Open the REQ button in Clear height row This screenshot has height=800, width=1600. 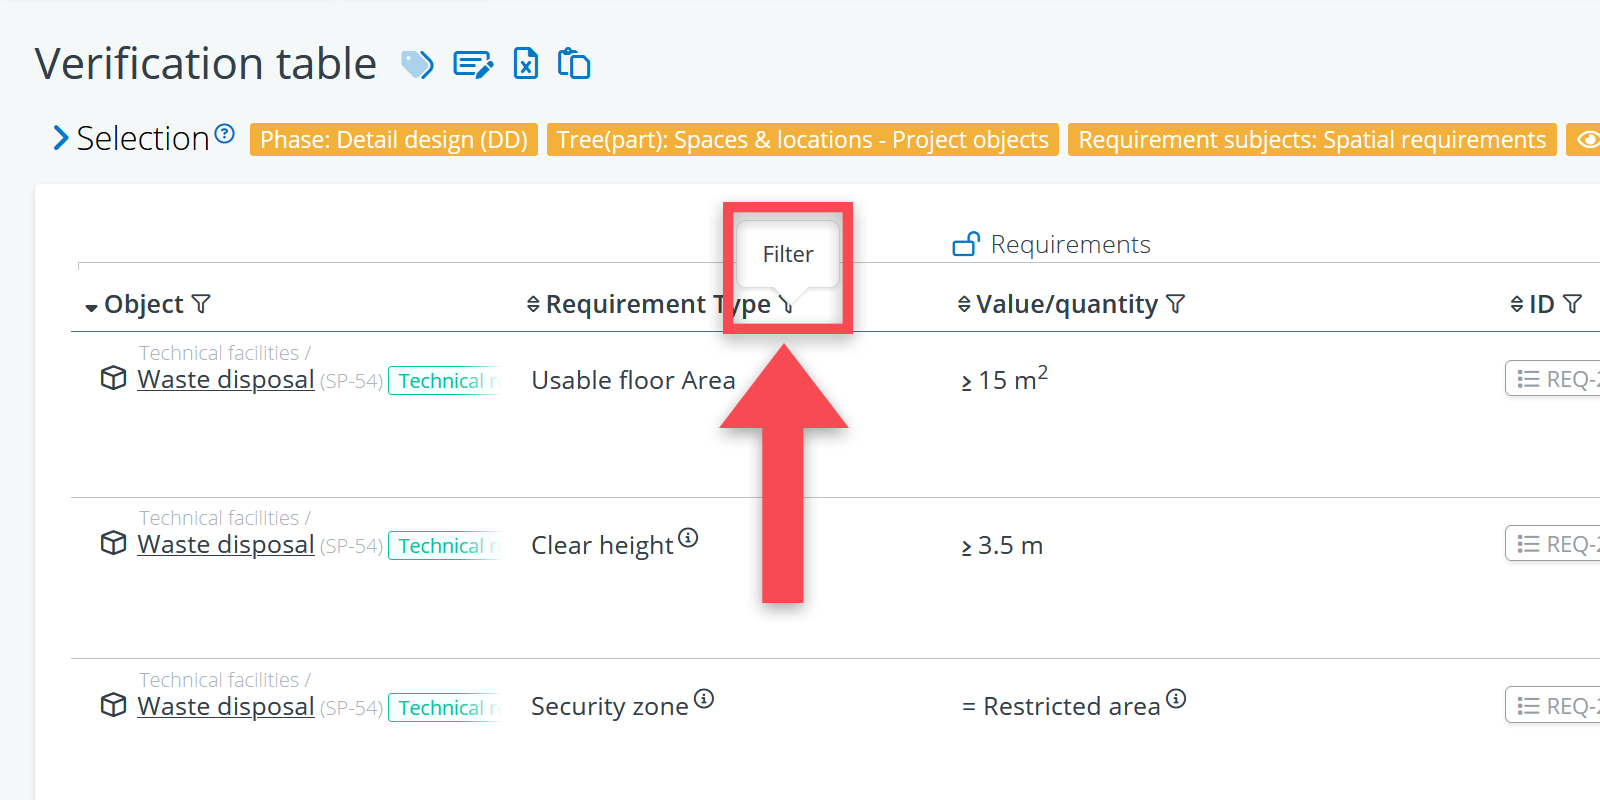(1552, 545)
